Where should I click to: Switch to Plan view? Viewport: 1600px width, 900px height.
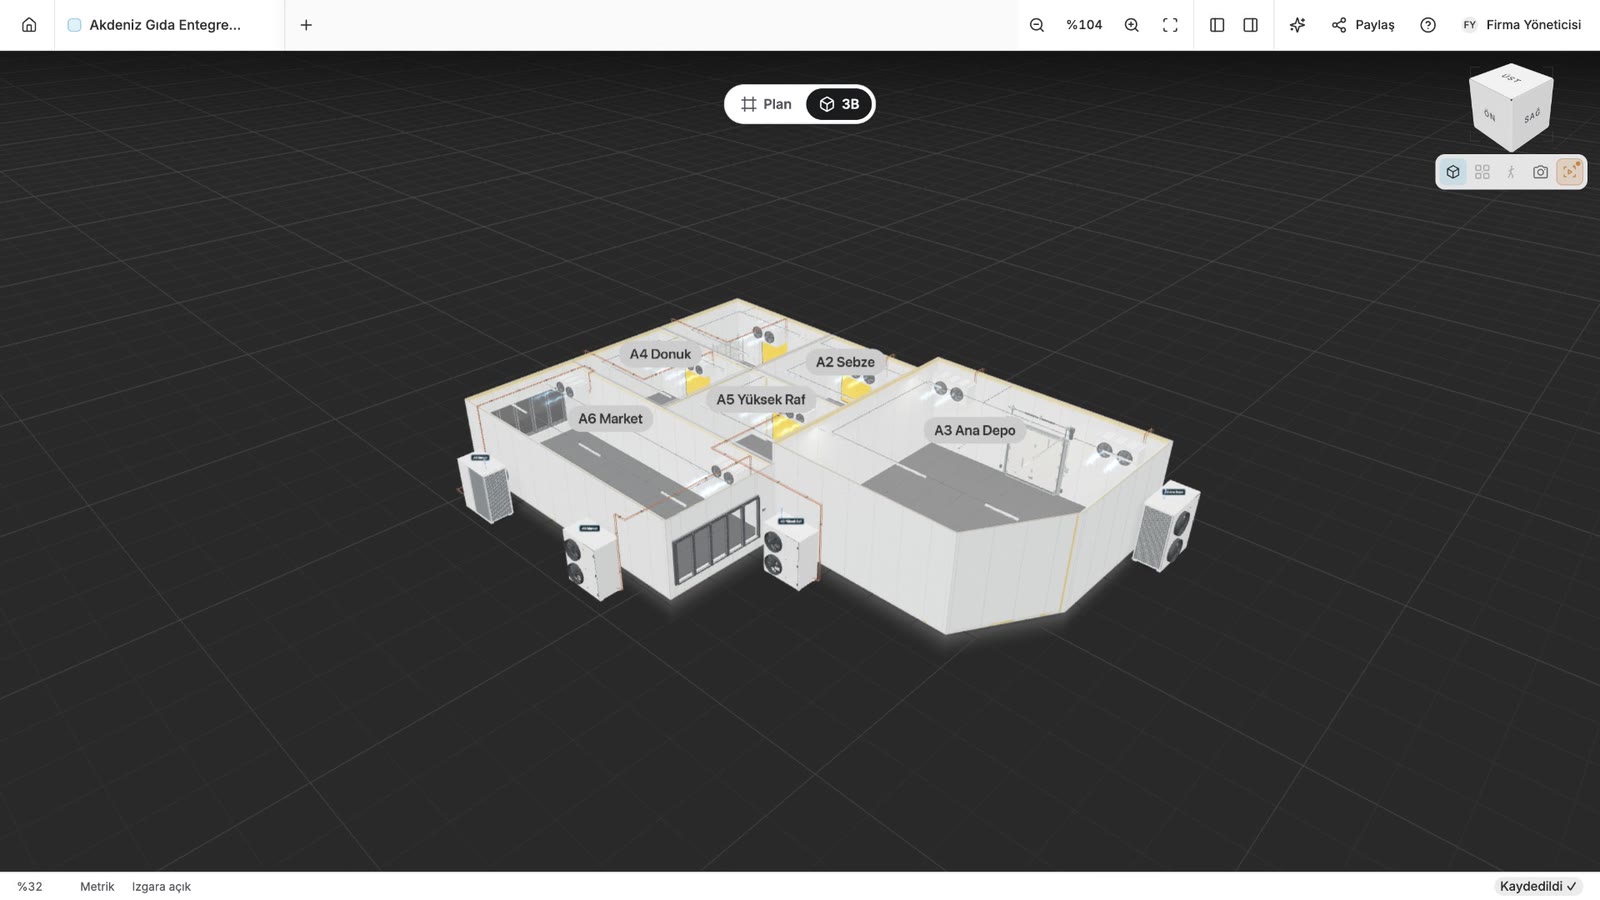coord(766,104)
